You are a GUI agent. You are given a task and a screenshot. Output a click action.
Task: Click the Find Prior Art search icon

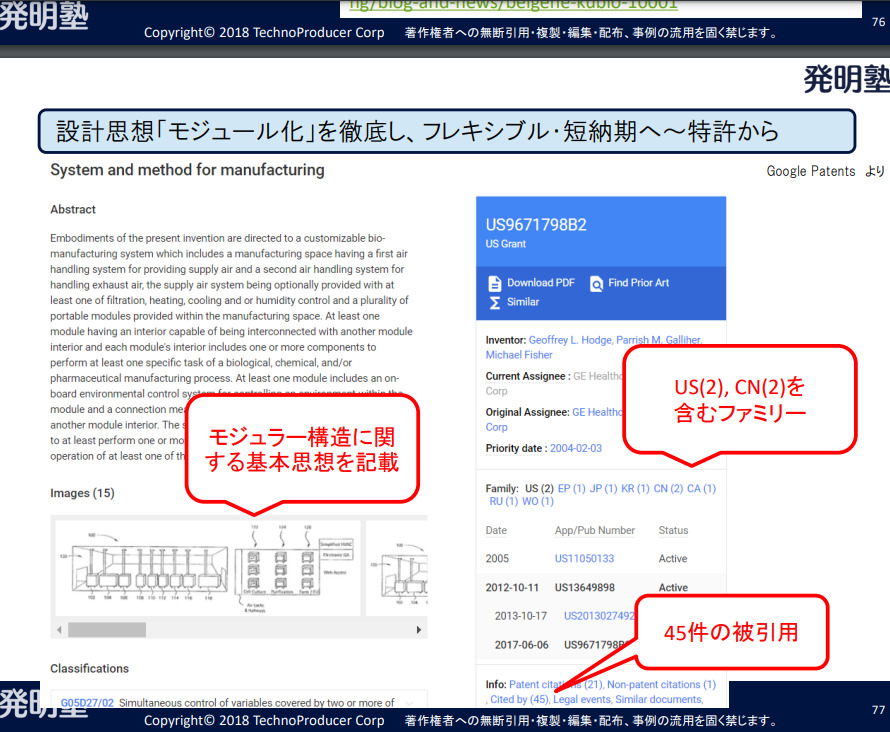pyautogui.click(x=596, y=283)
